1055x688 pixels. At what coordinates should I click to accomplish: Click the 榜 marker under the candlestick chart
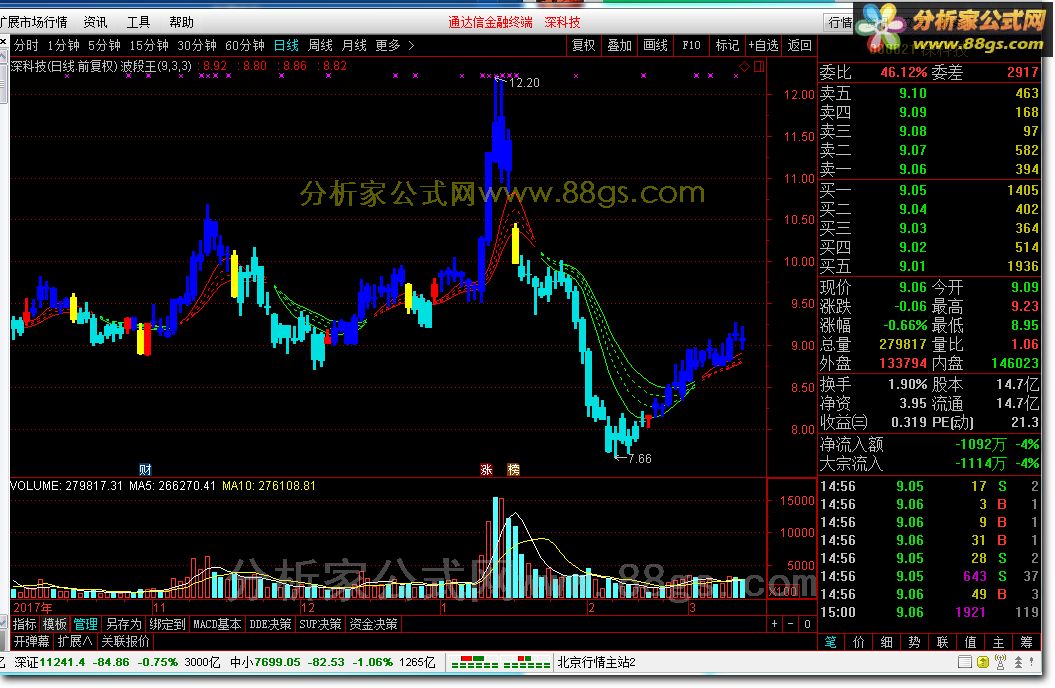[x=513, y=469]
